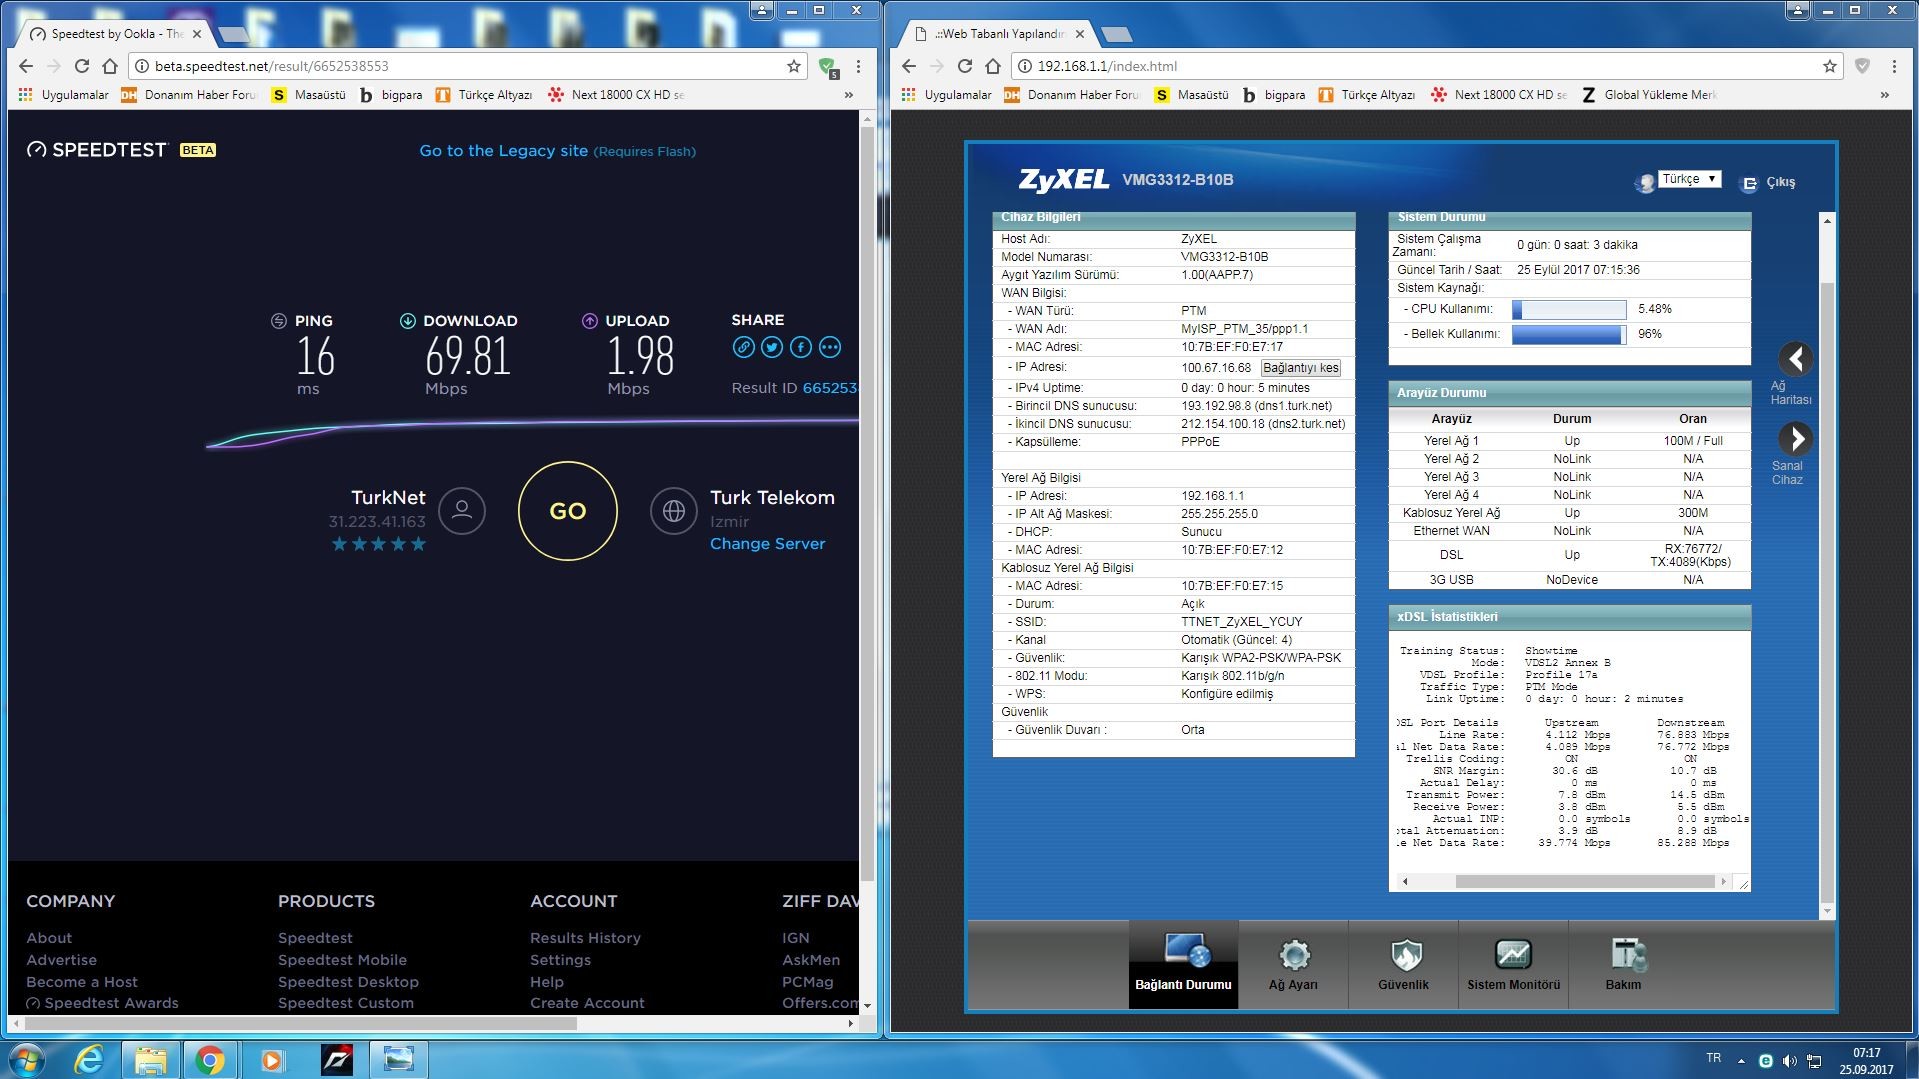The height and width of the screenshot is (1079, 1919).
Task: Click the CPU Kullanımı progress bar
Action: tap(1569, 310)
